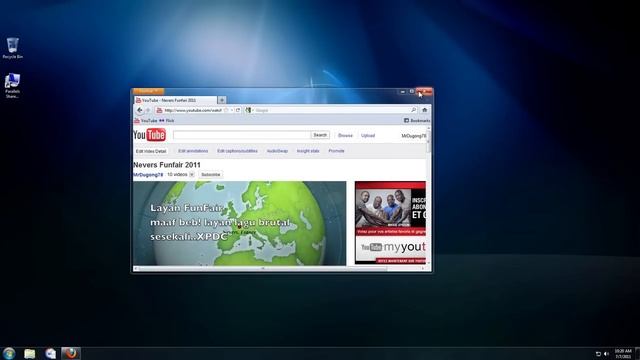Open the Promote option
The height and width of the screenshot is (360, 640).
pos(336,151)
